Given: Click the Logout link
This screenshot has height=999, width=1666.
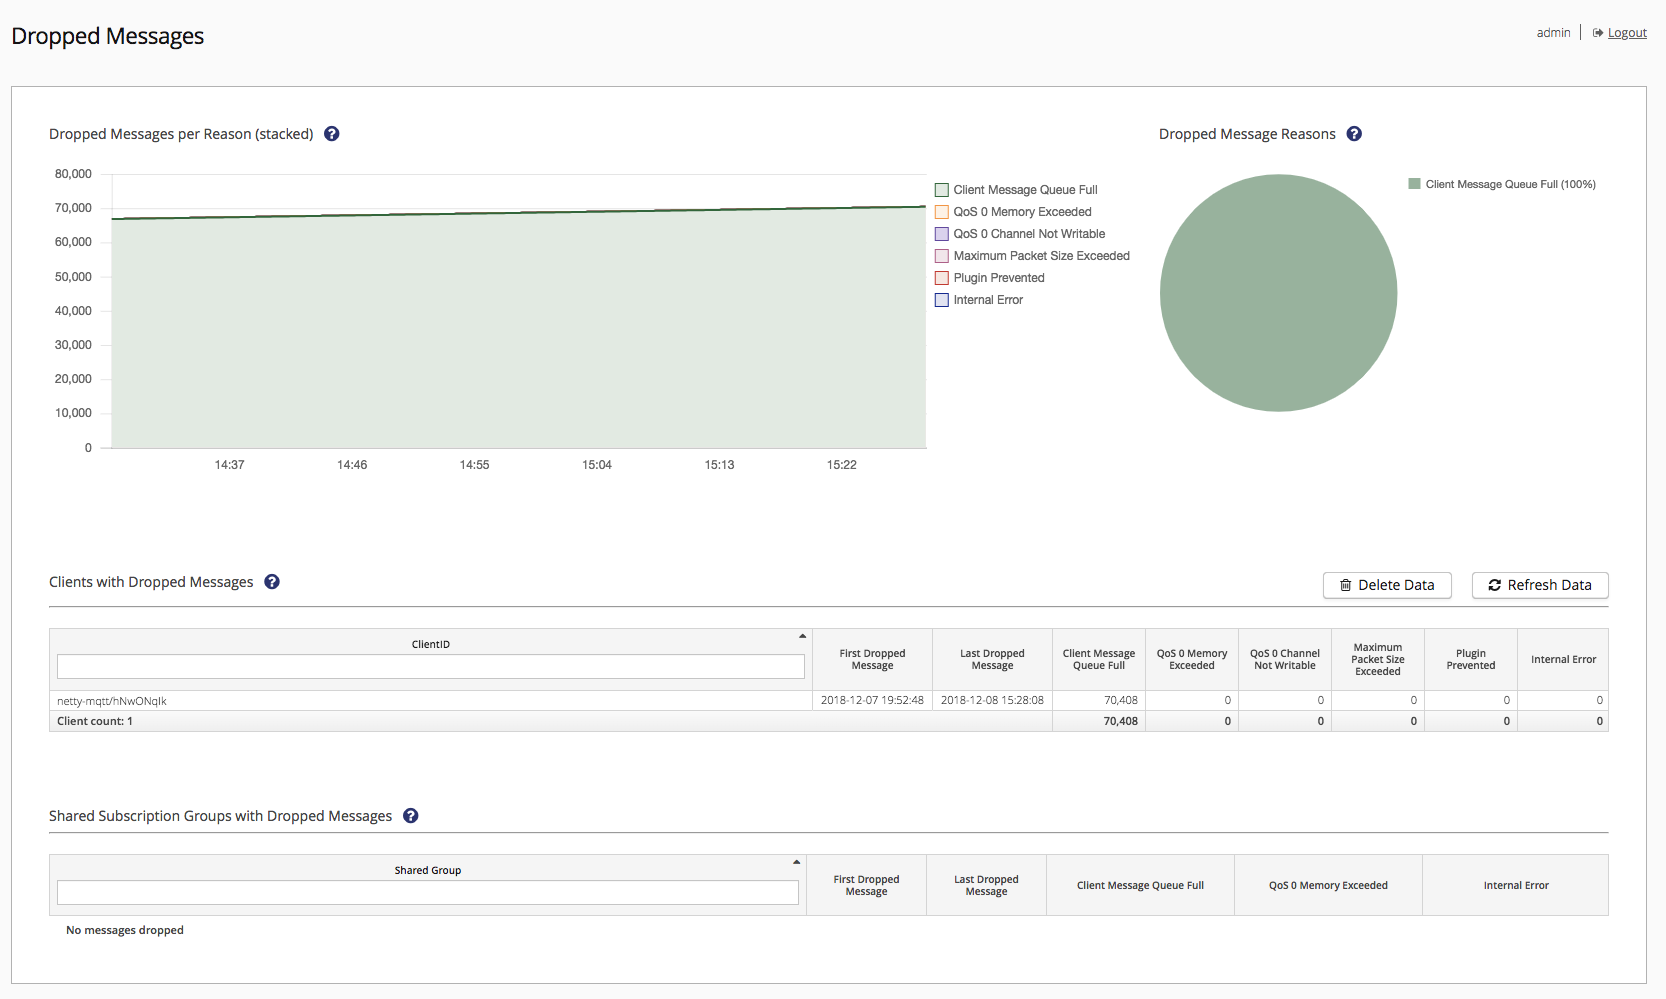Looking at the screenshot, I should tap(1627, 33).
